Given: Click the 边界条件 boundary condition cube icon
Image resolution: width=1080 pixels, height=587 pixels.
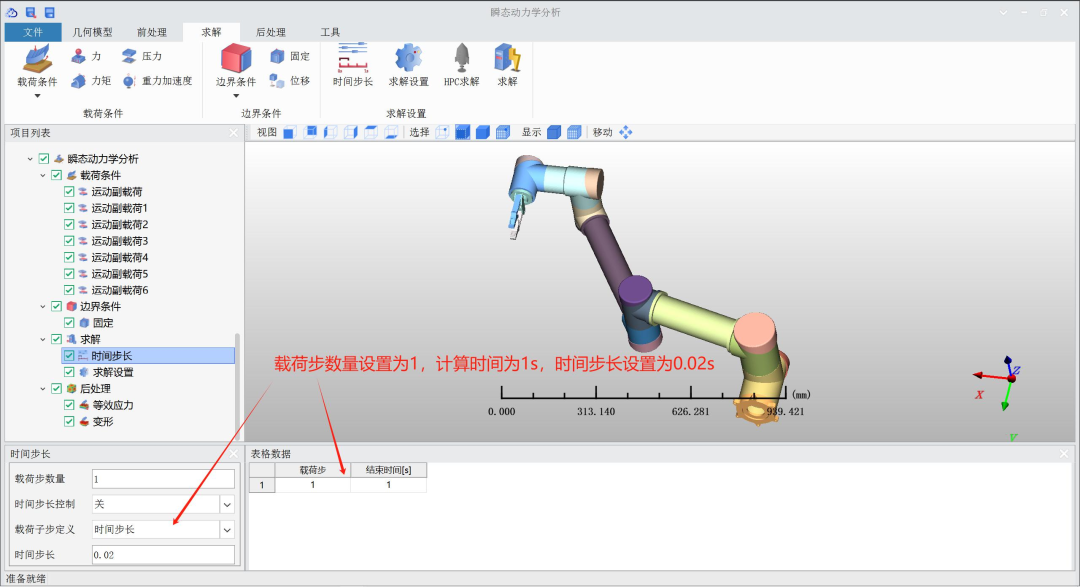Looking at the screenshot, I should tap(236, 59).
